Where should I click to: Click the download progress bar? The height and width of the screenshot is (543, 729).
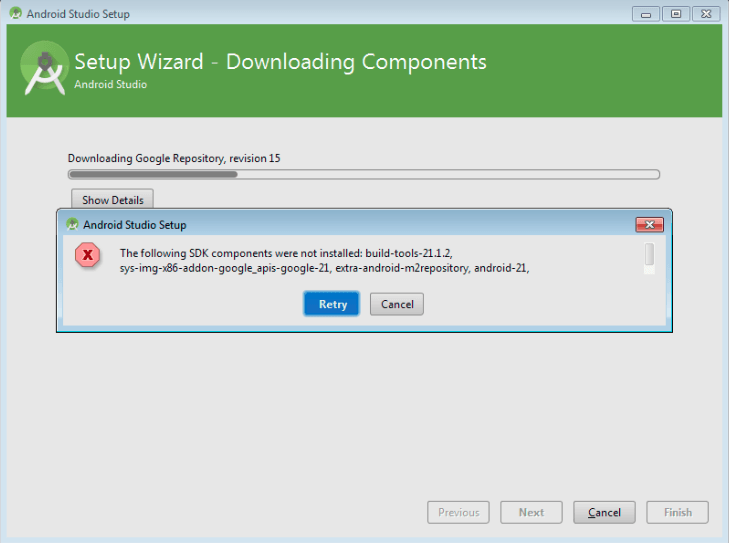[x=364, y=174]
